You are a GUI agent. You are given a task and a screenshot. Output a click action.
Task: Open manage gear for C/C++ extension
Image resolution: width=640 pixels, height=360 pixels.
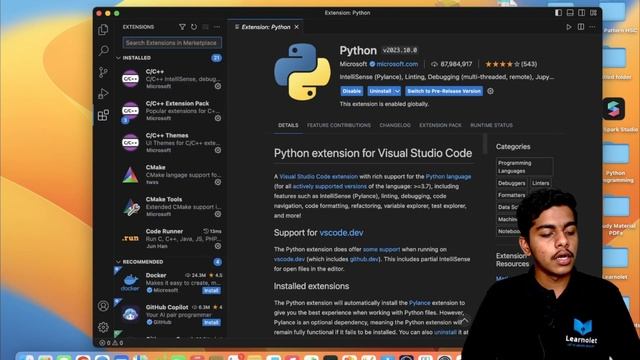coord(218,86)
